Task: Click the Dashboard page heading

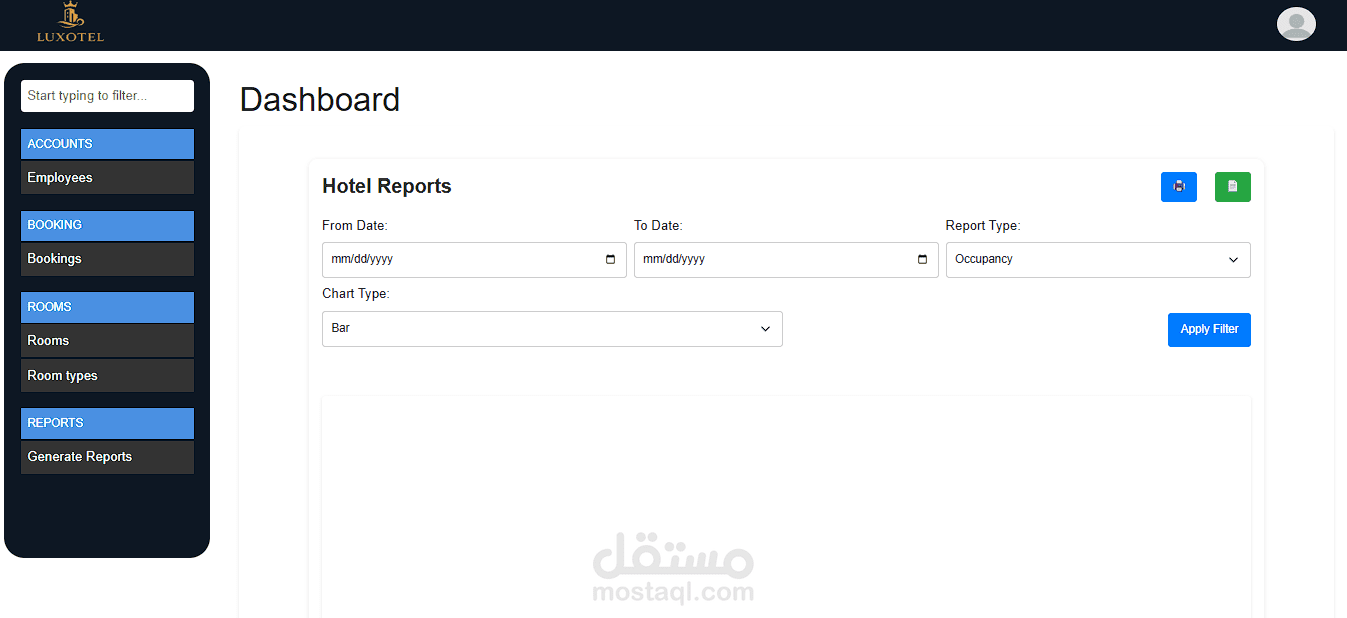Action: click(320, 100)
